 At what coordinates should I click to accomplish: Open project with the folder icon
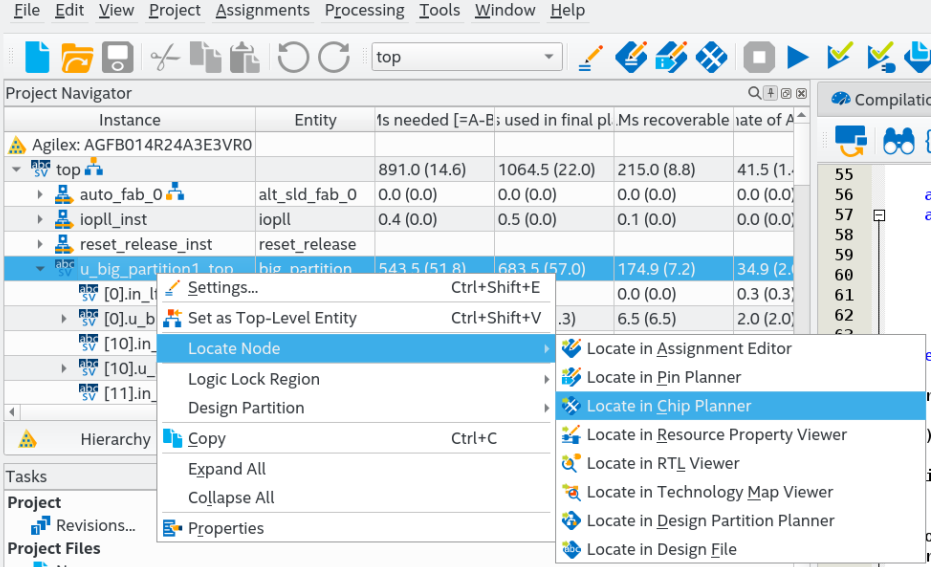tap(77, 58)
